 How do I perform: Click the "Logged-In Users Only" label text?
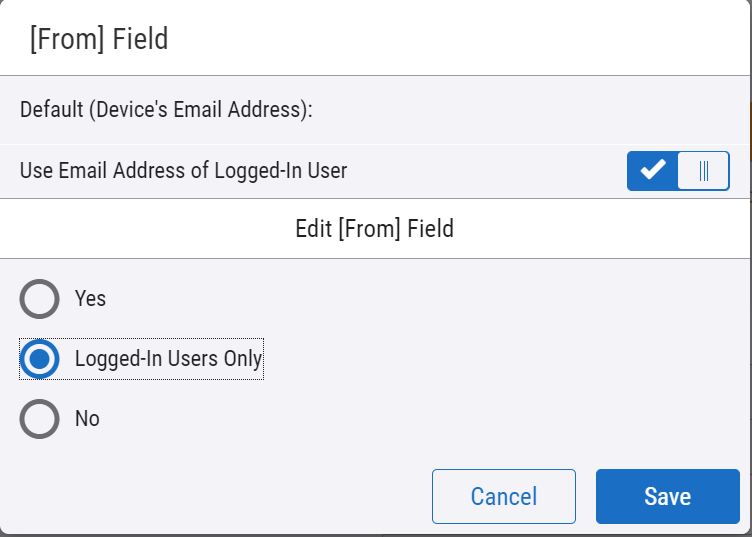click(x=168, y=359)
